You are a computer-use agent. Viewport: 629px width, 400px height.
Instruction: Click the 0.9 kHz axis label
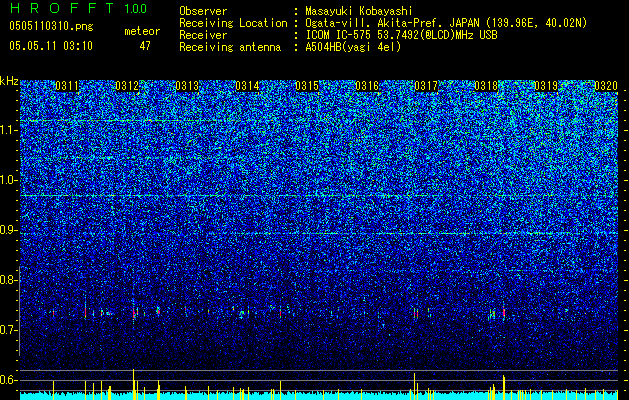9,230
